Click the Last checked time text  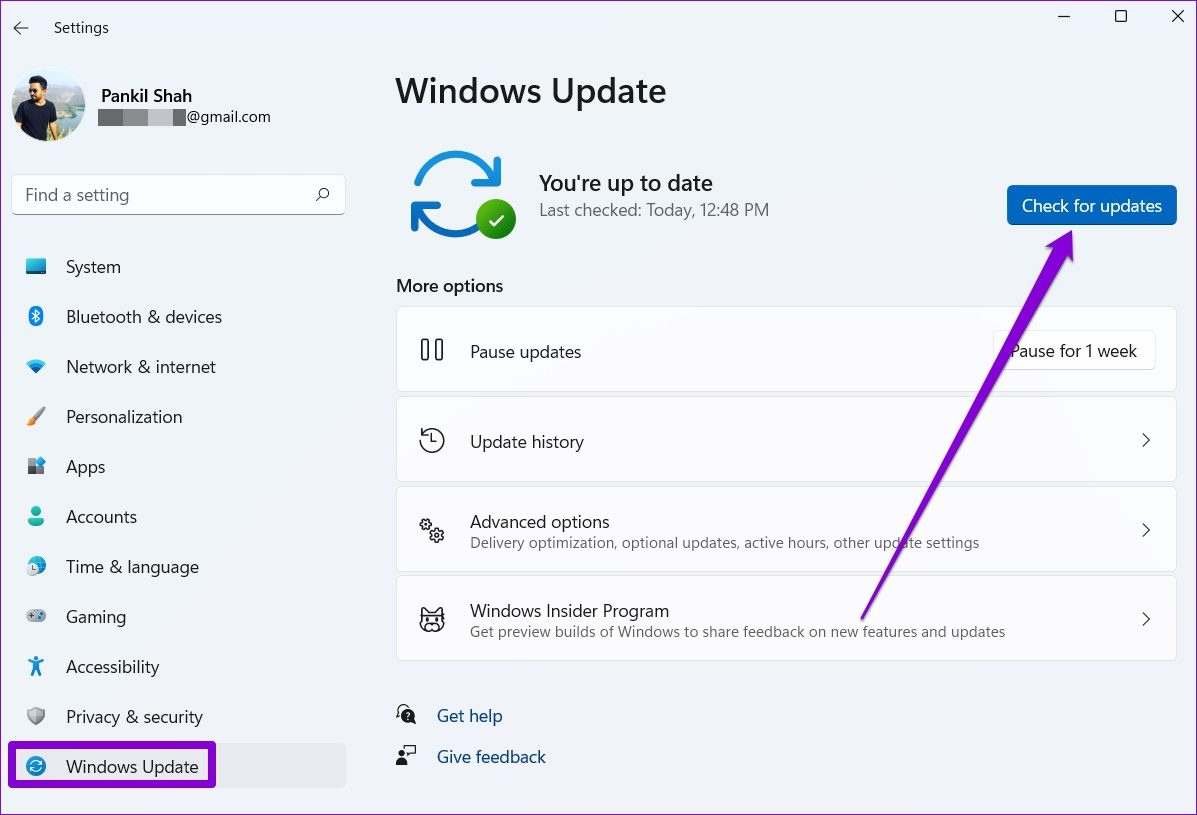point(653,210)
